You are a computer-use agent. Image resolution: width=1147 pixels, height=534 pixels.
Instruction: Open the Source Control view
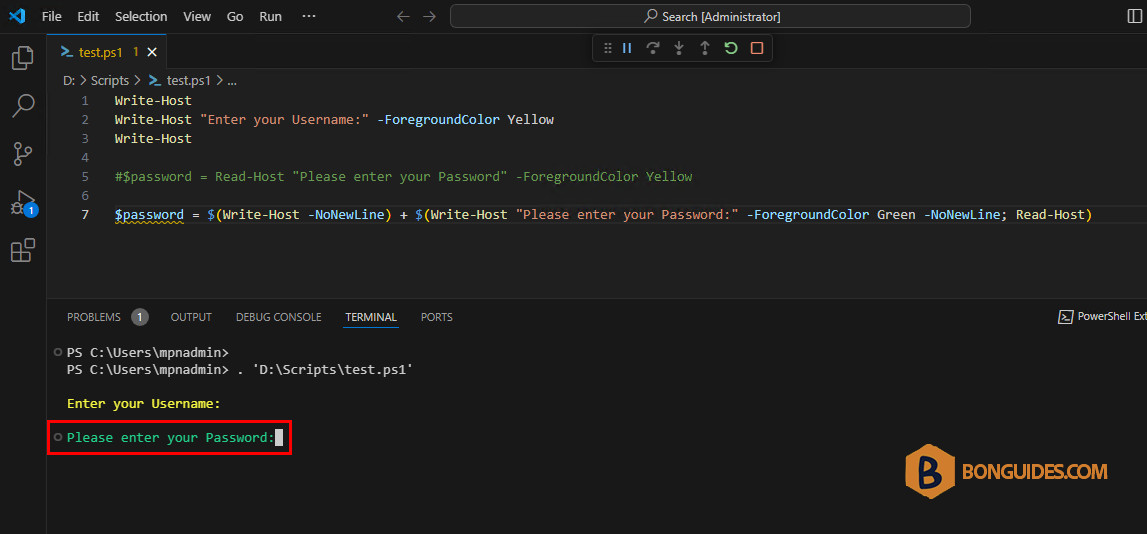[23, 154]
